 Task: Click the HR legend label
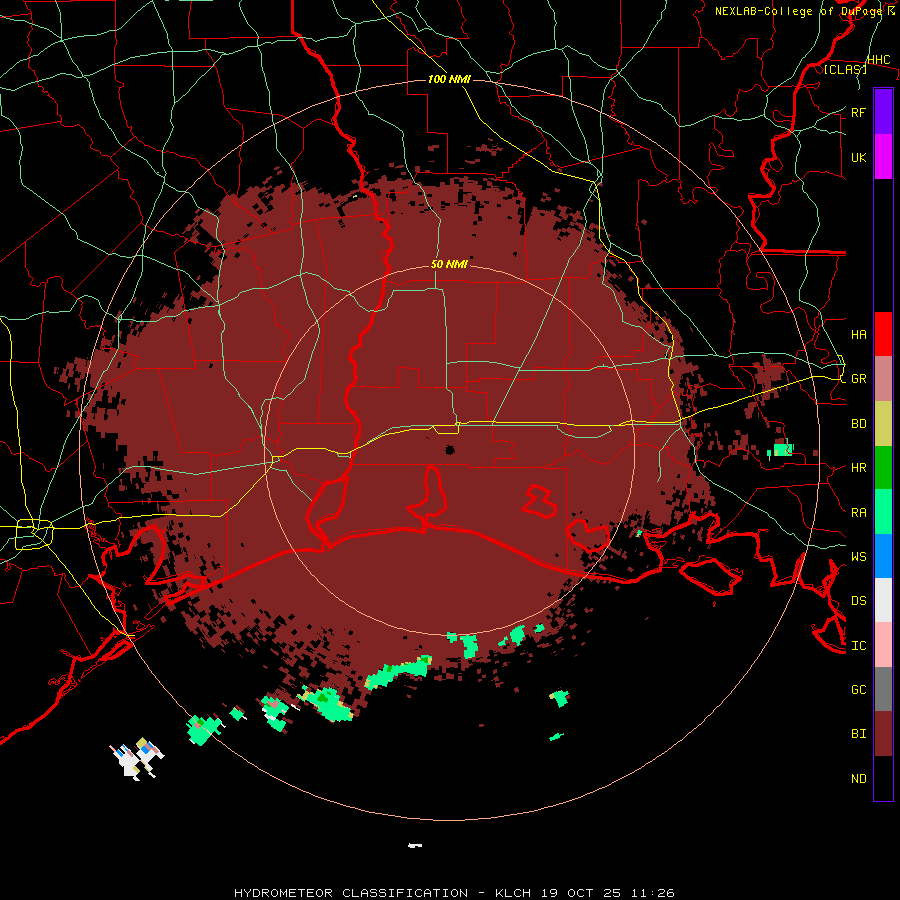coord(858,468)
